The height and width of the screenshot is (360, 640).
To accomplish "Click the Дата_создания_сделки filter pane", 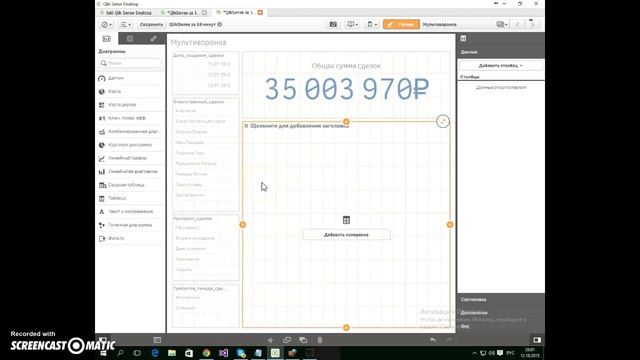I will (x=206, y=73).
